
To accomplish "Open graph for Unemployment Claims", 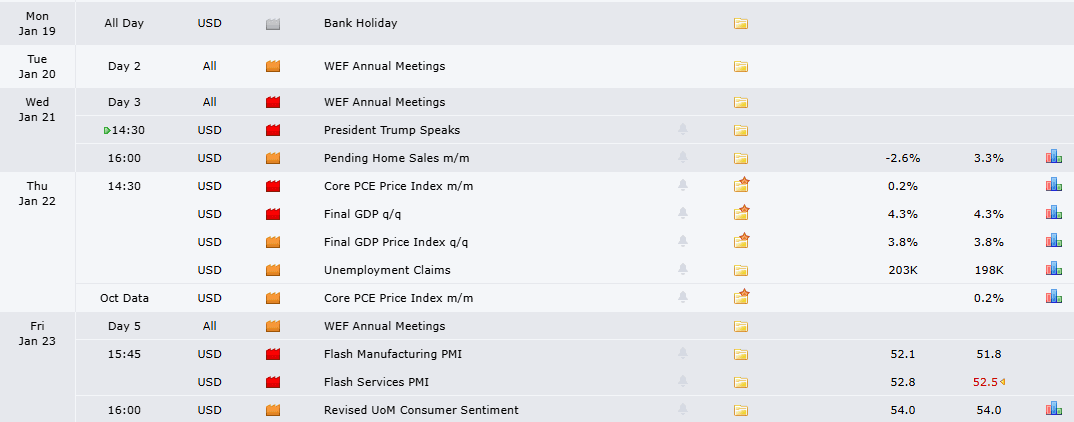I will [1053, 269].
